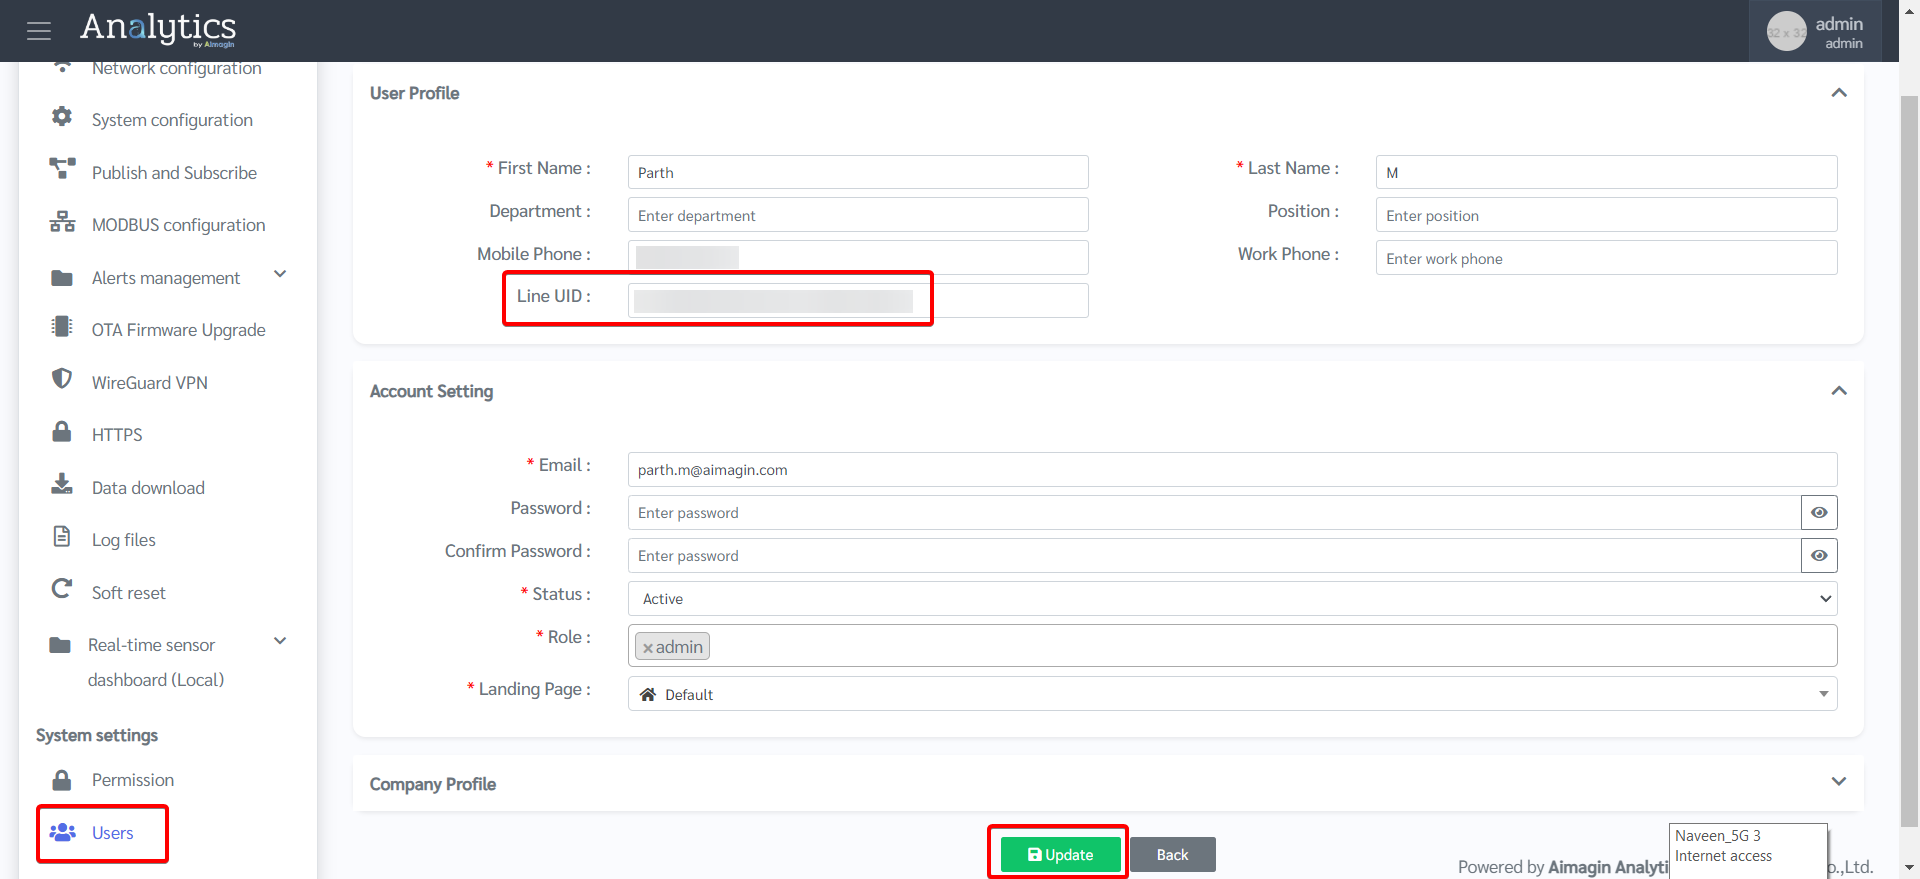Click the Update button
This screenshot has width=1920, height=879.
[1060, 855]
